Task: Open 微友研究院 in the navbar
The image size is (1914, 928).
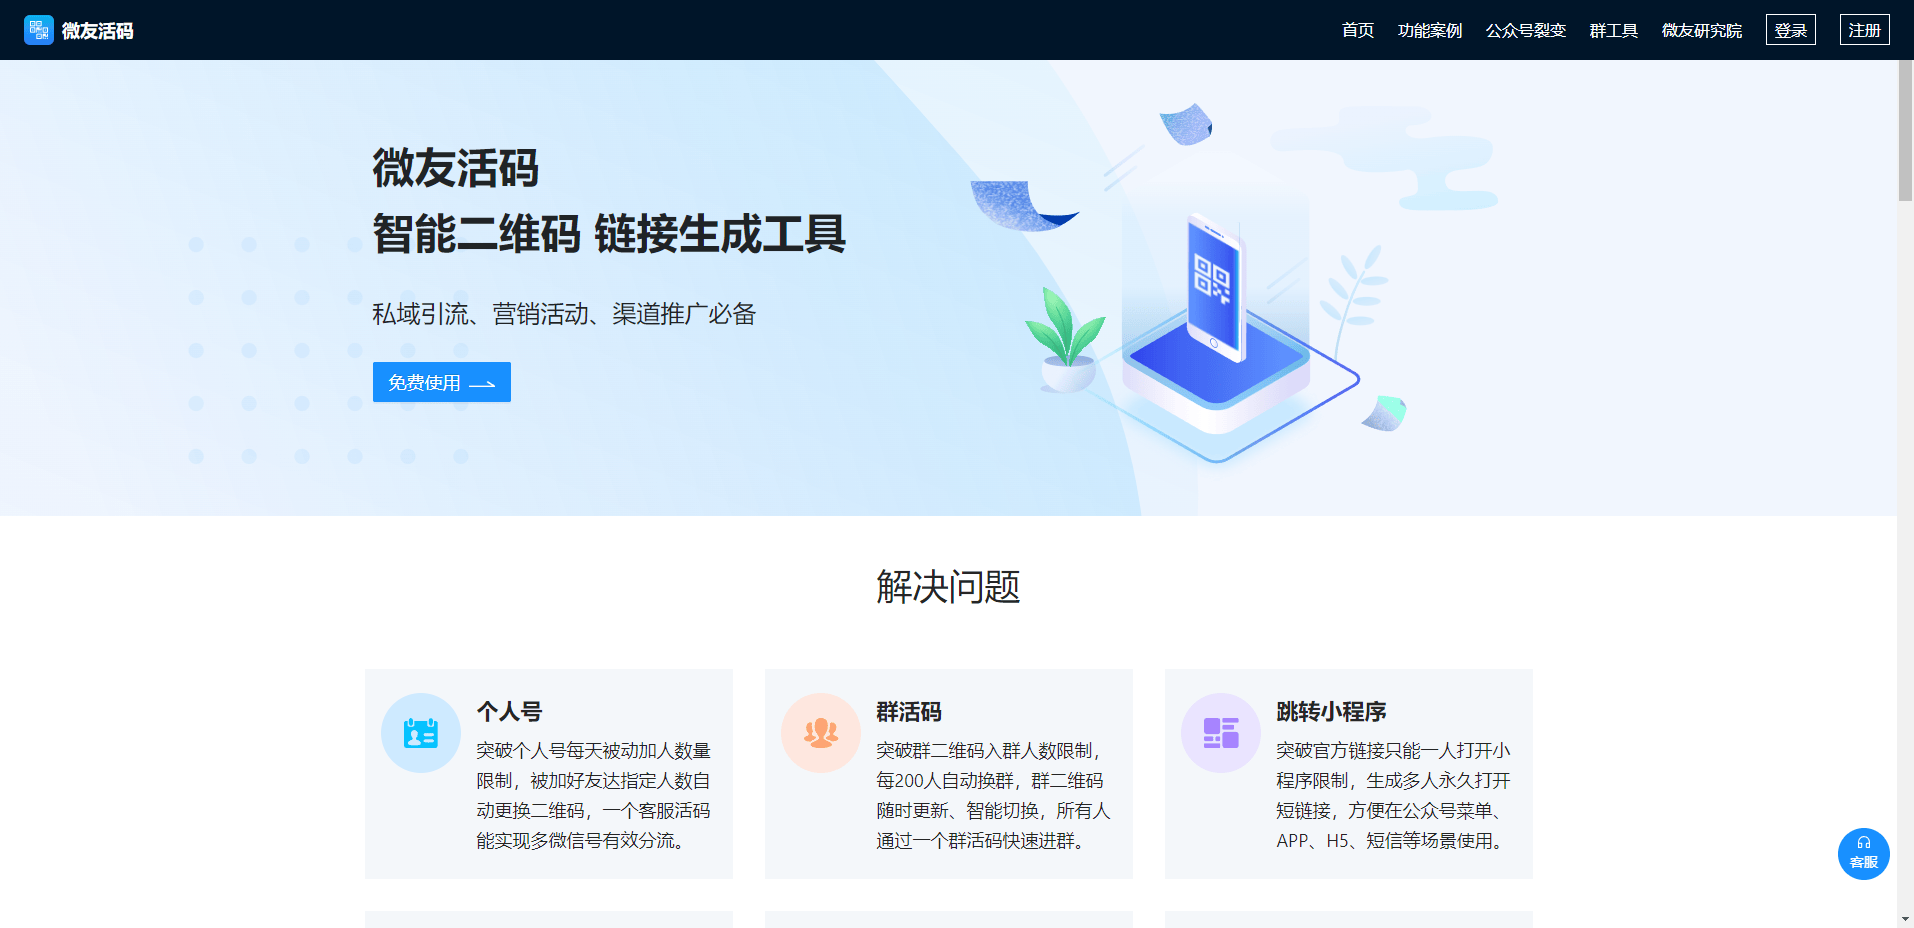Action: click(x=1701, y=30)
